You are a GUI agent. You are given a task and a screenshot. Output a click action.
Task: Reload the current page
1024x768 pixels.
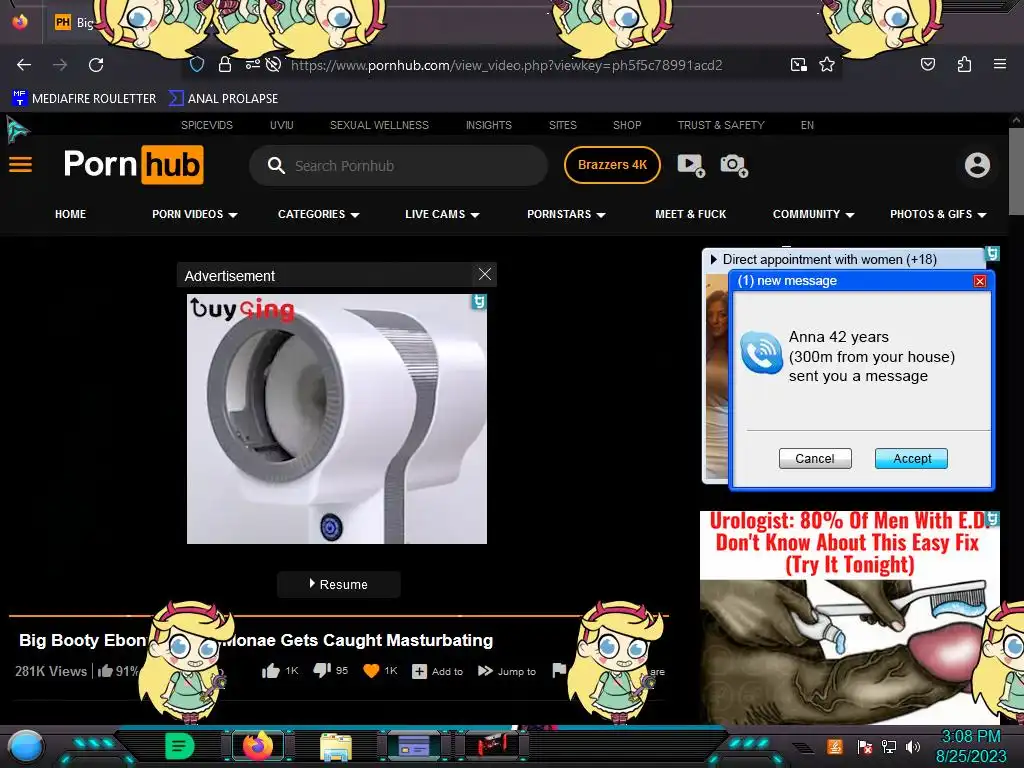coord(96,65)
